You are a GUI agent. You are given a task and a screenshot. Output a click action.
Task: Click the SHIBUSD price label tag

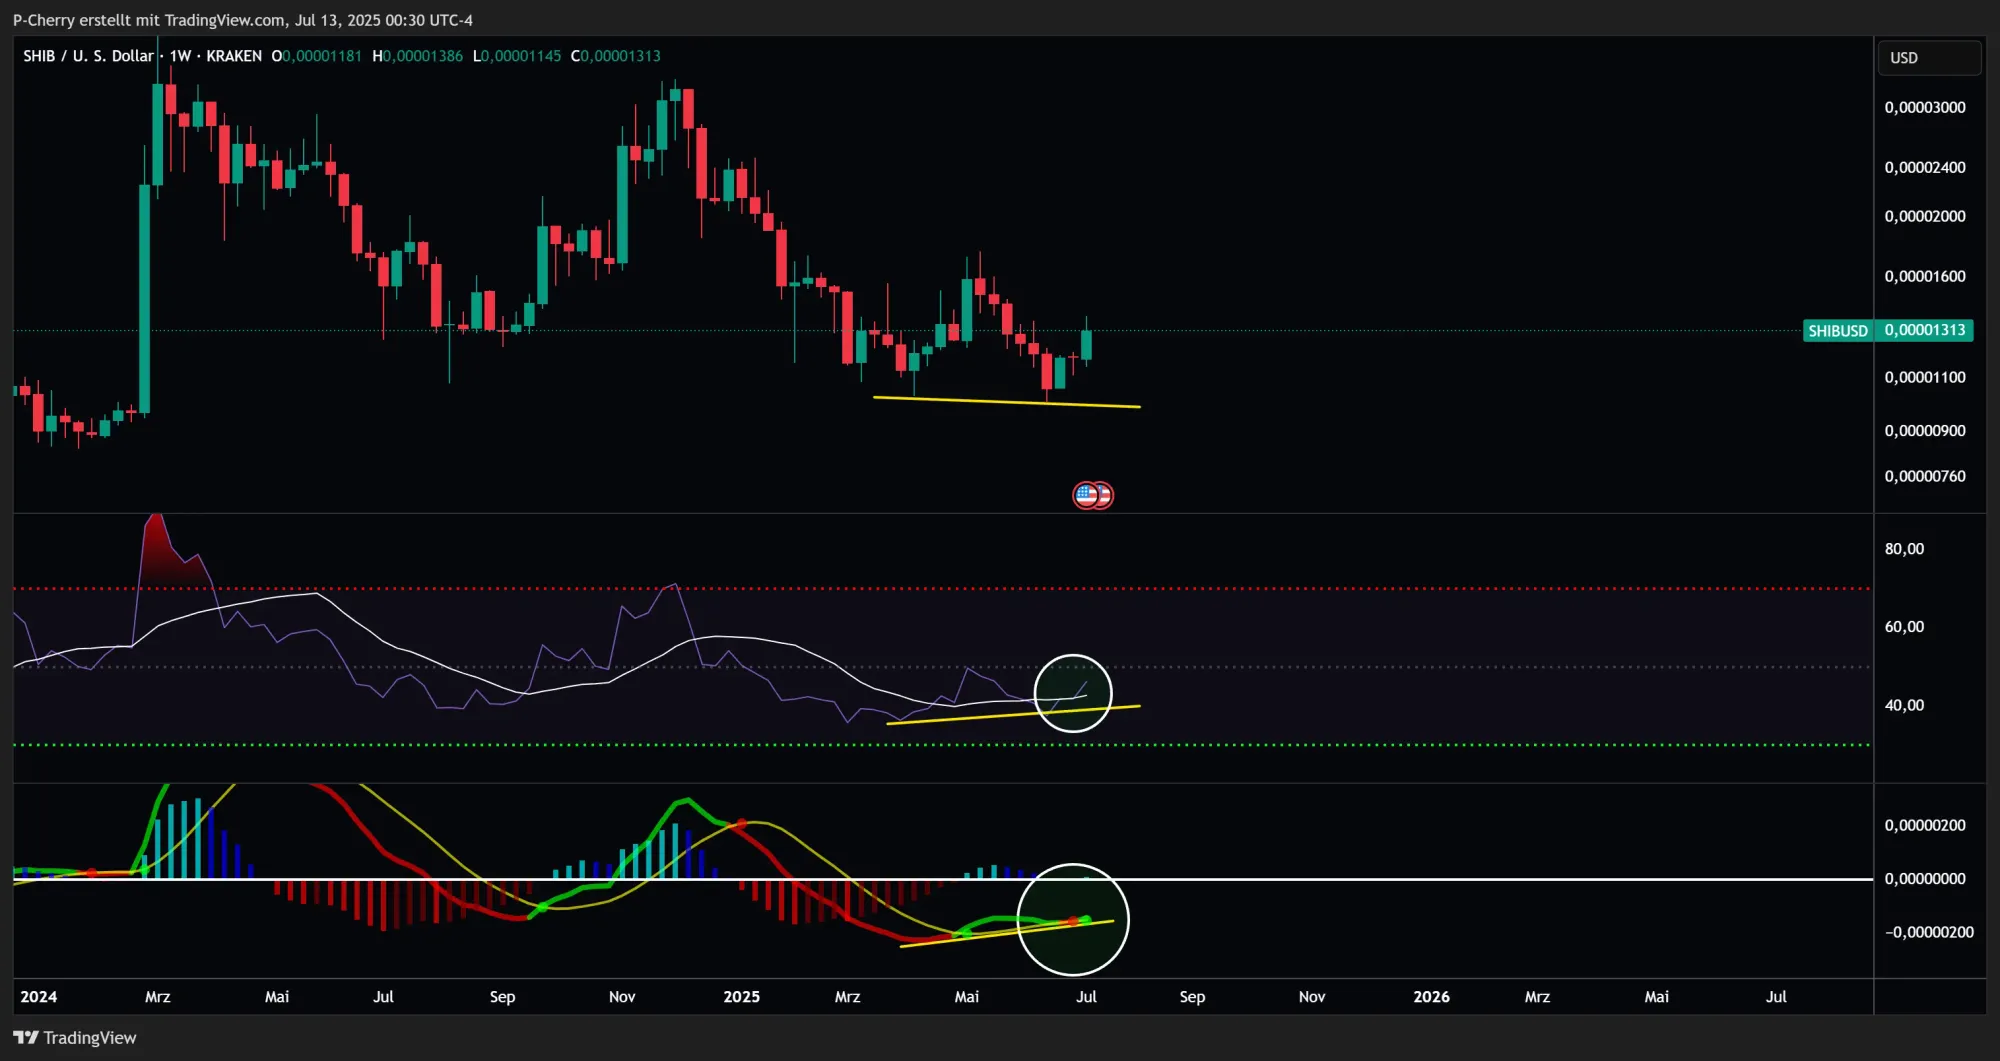[1837, 330]
